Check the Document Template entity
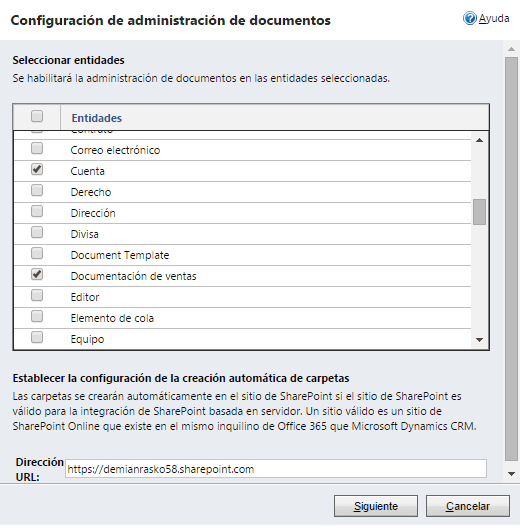This screenshot has width=520, height=530. pos(37,253)
